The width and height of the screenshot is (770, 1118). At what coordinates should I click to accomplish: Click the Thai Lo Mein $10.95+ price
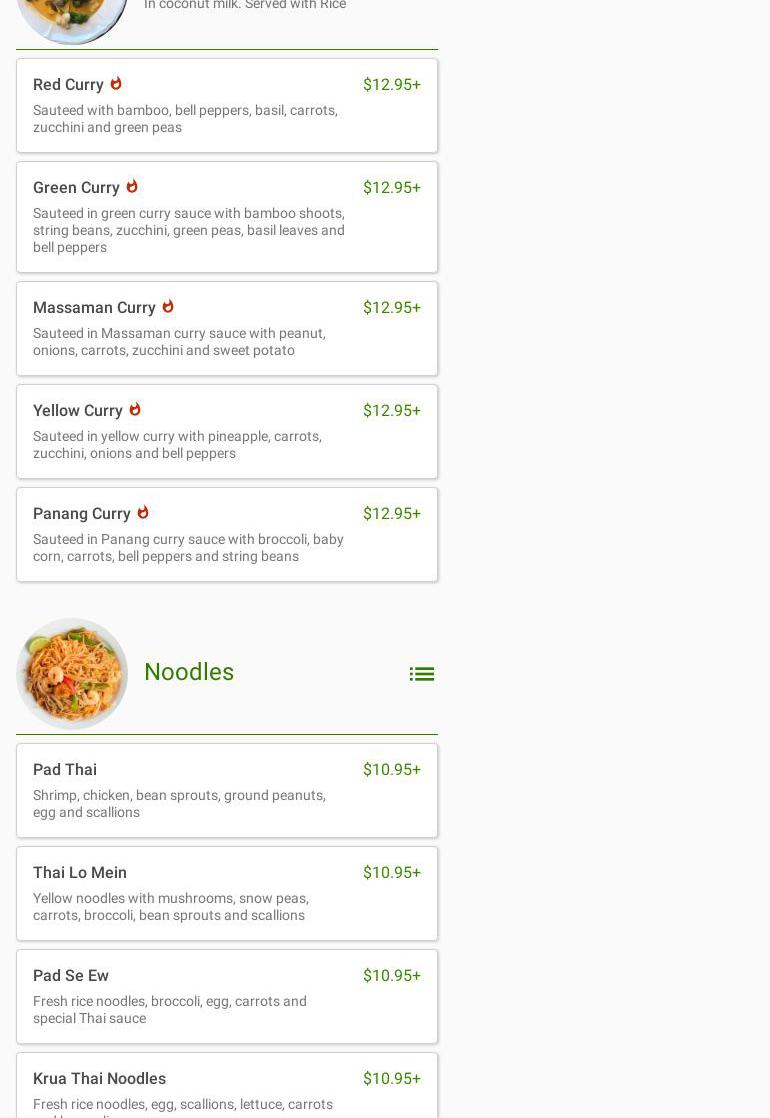point(391,873)
